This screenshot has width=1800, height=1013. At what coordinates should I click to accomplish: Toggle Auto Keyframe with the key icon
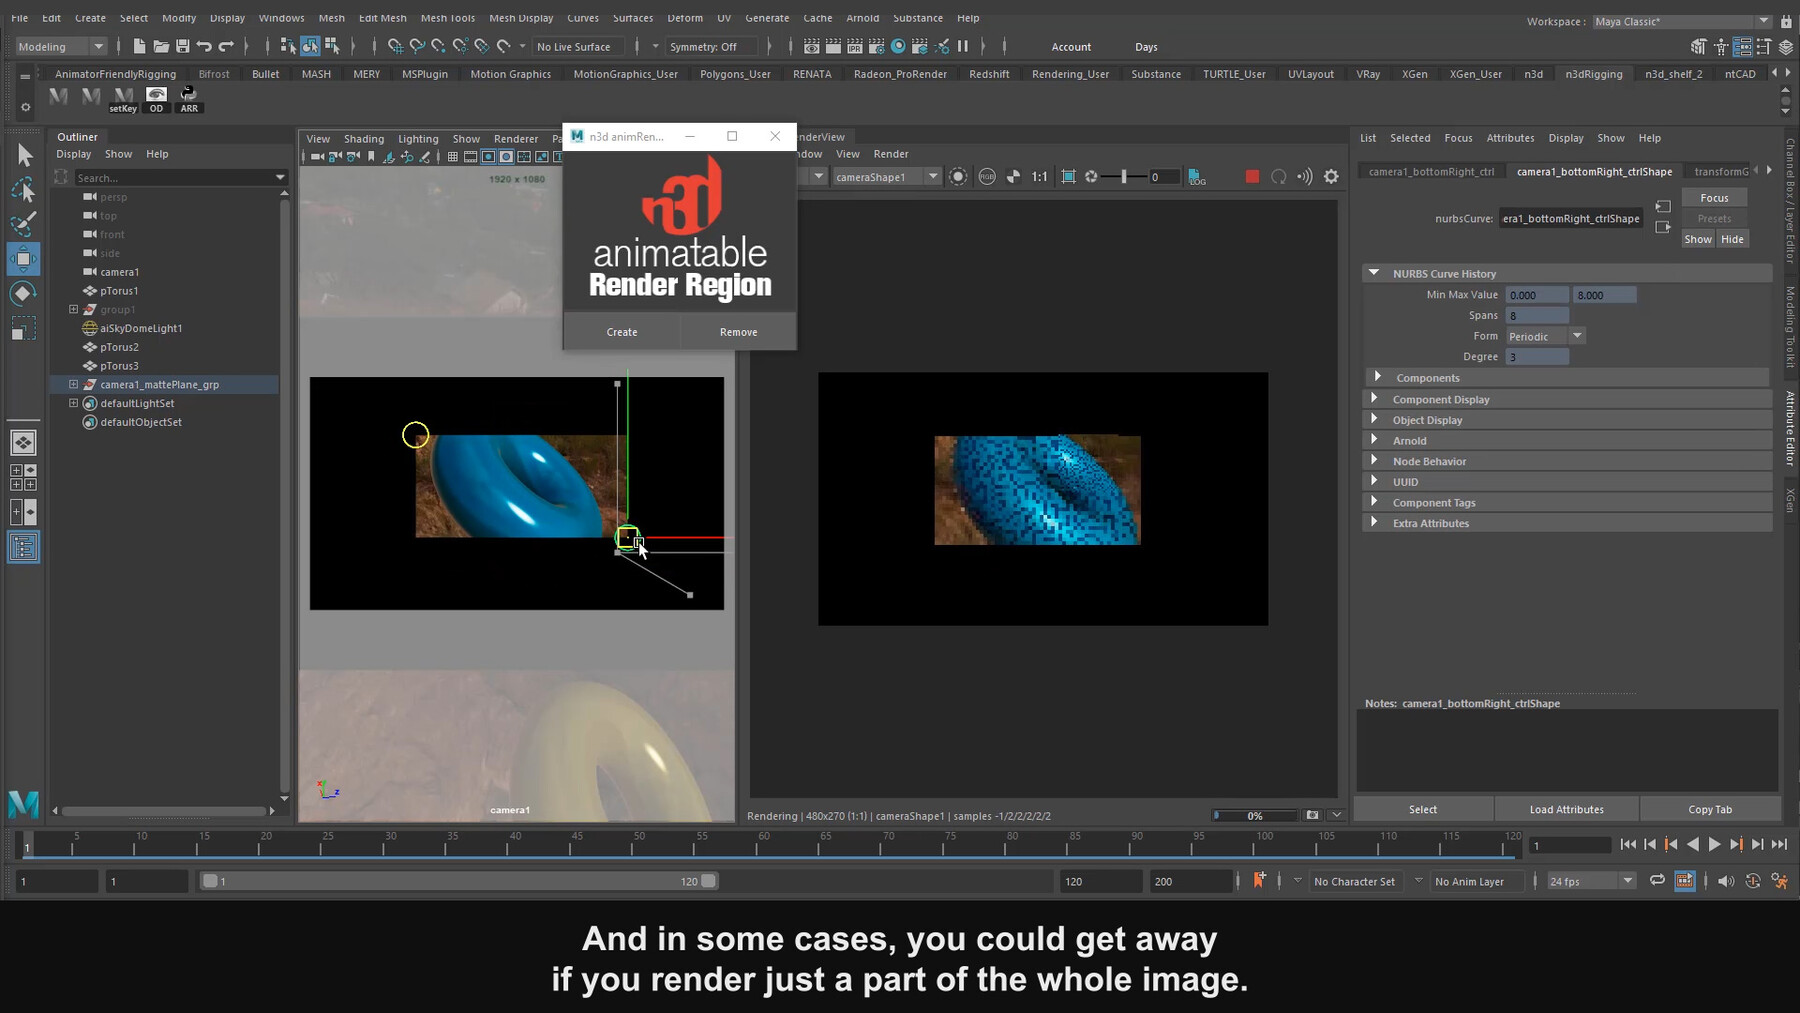(1752, 881)
